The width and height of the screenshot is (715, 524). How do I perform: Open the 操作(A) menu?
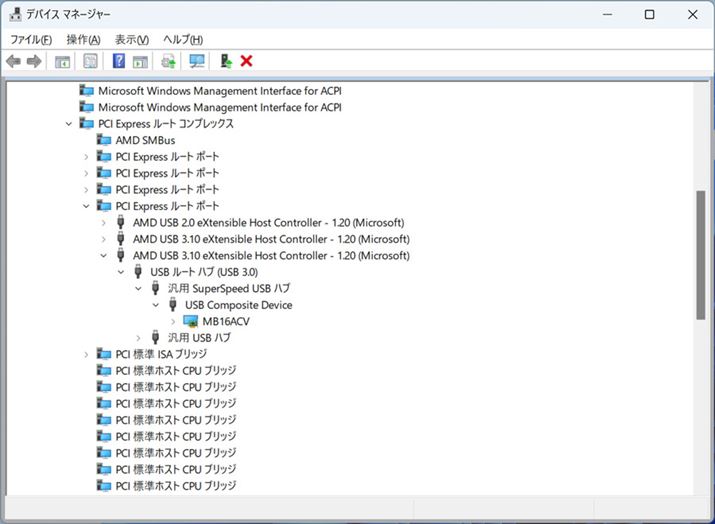(x=83, y=39)
